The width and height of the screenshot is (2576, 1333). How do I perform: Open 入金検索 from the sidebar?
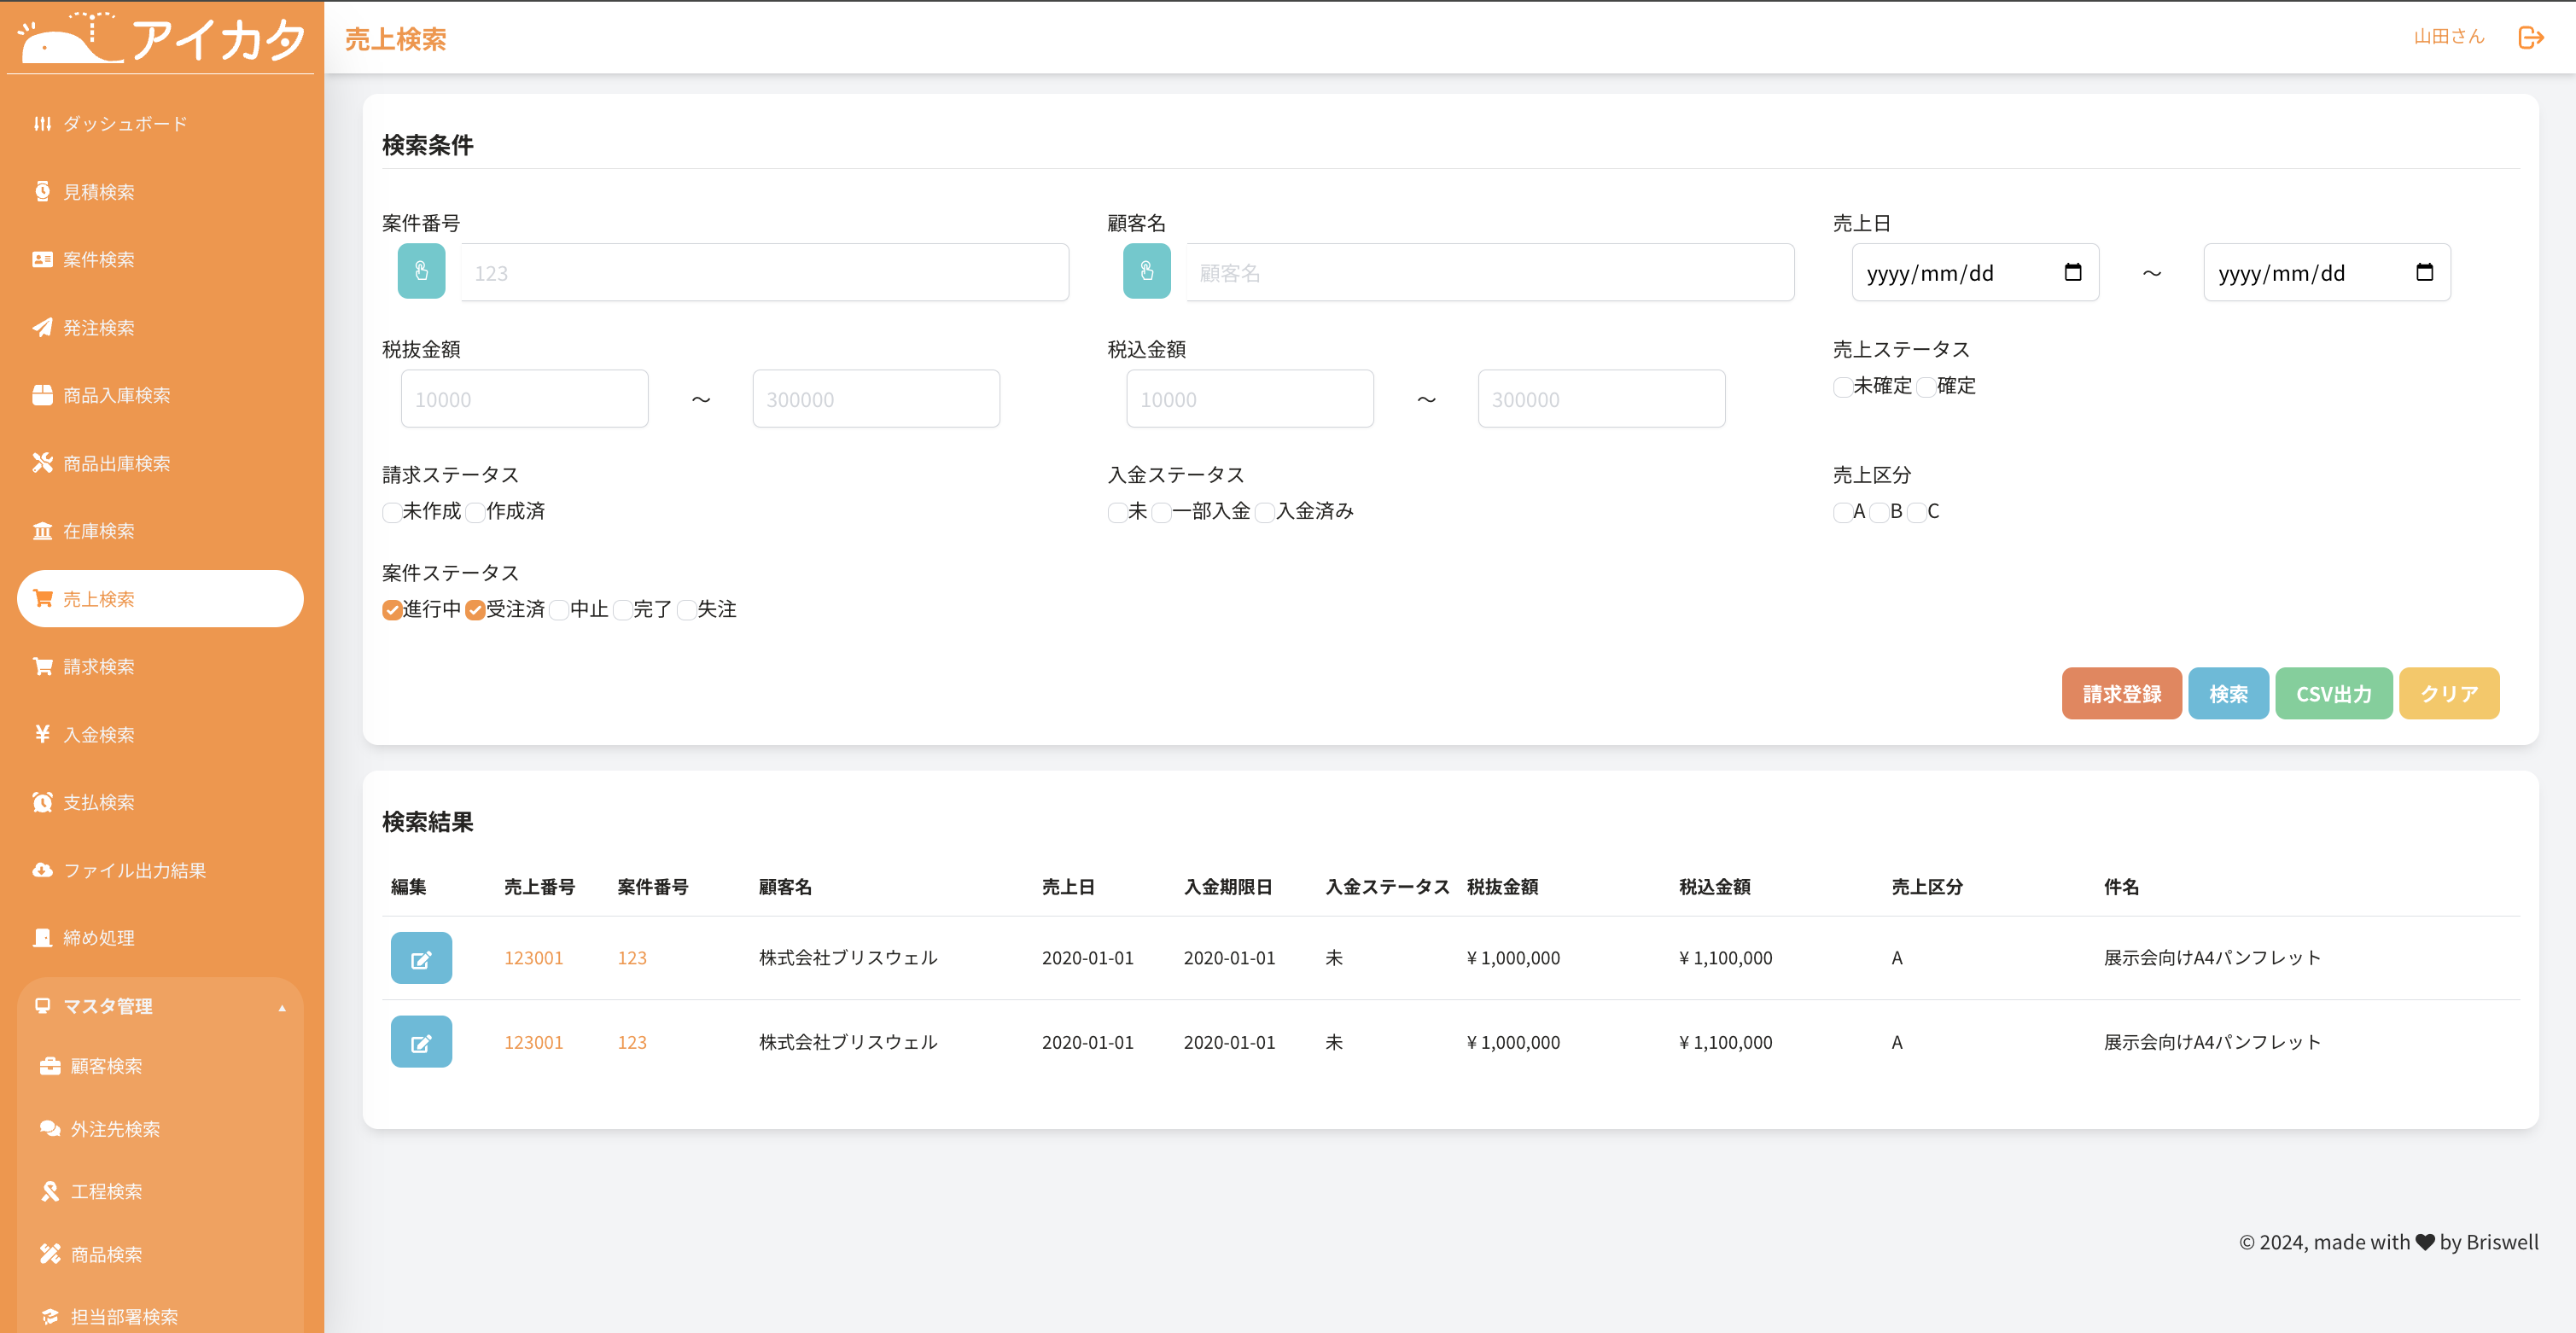coord(160,734)
